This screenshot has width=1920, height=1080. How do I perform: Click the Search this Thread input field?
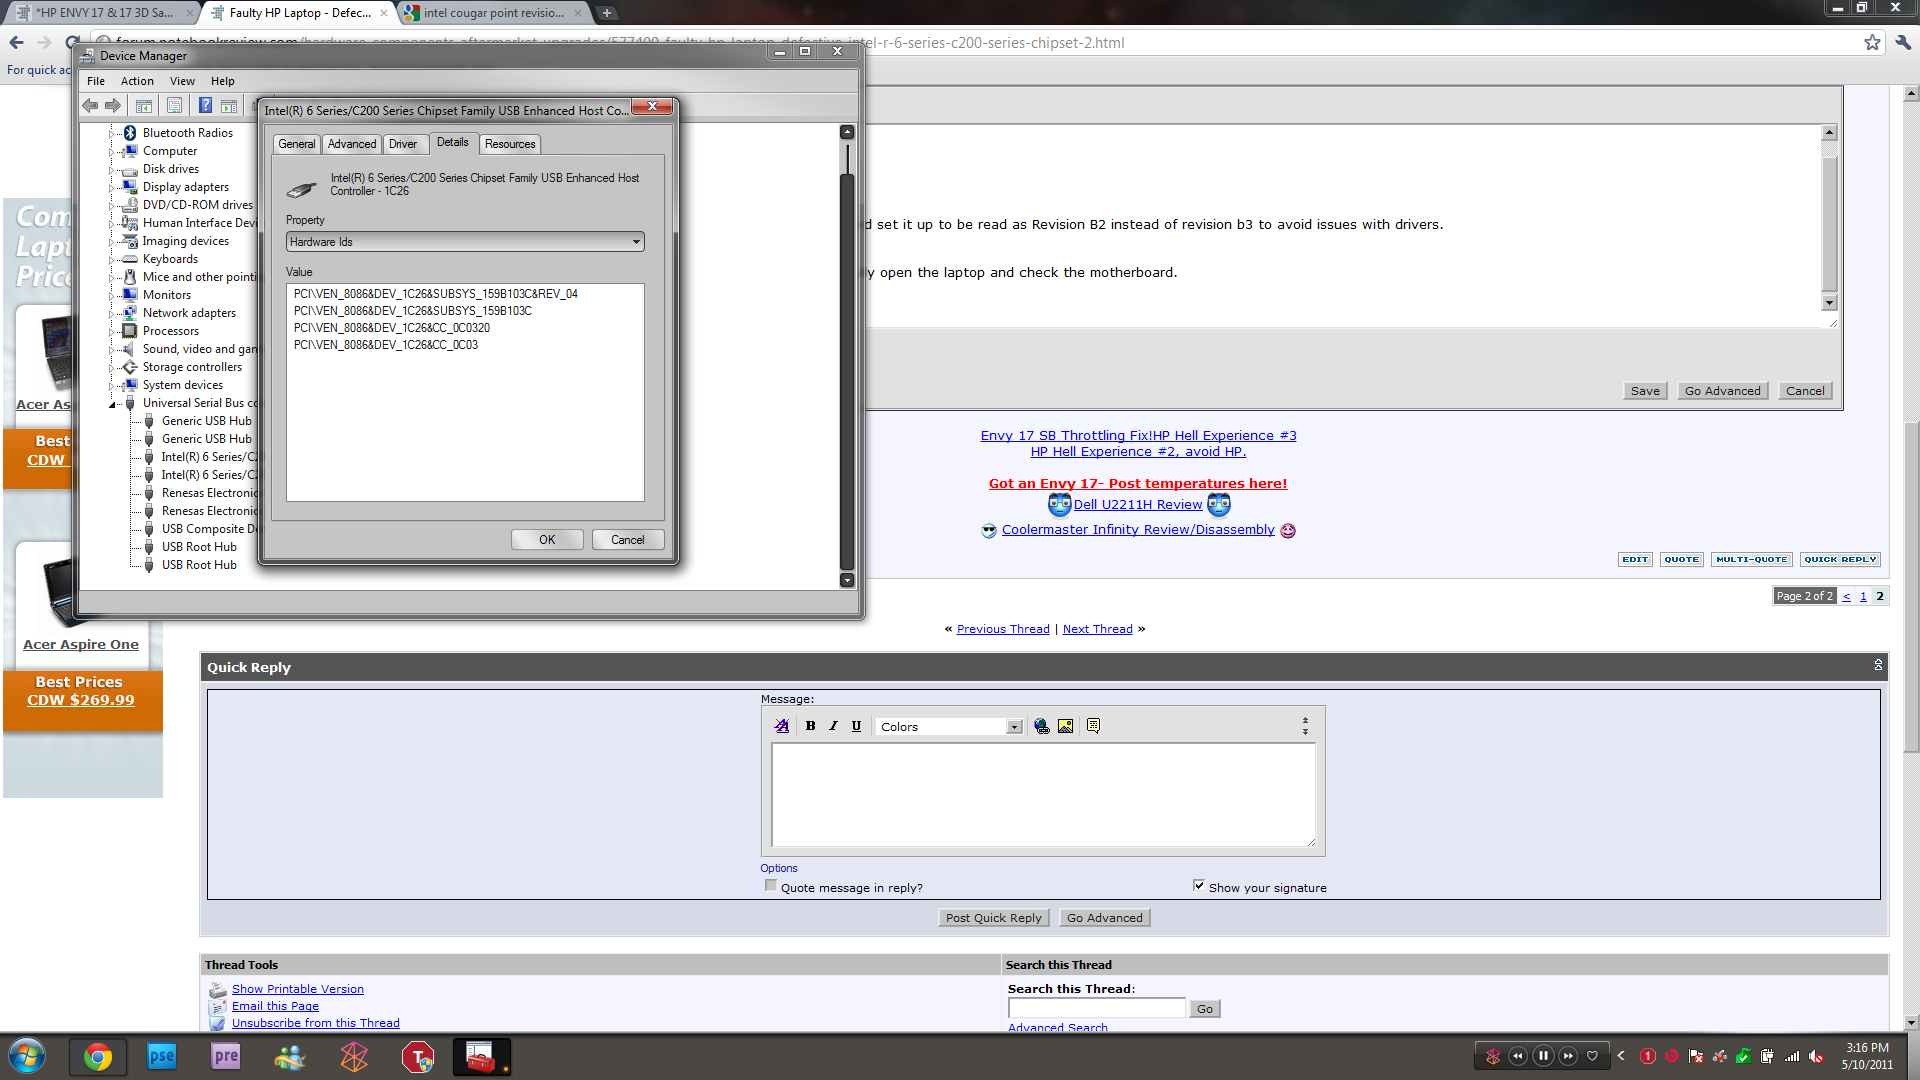click(1096, 1008)
